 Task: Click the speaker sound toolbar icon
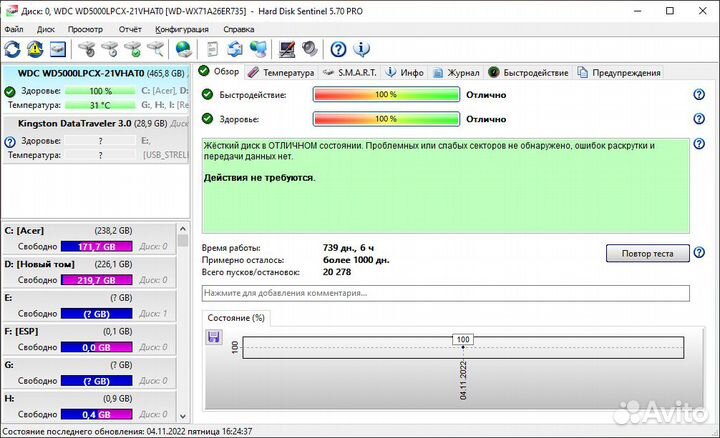click(x=310, y=49)
